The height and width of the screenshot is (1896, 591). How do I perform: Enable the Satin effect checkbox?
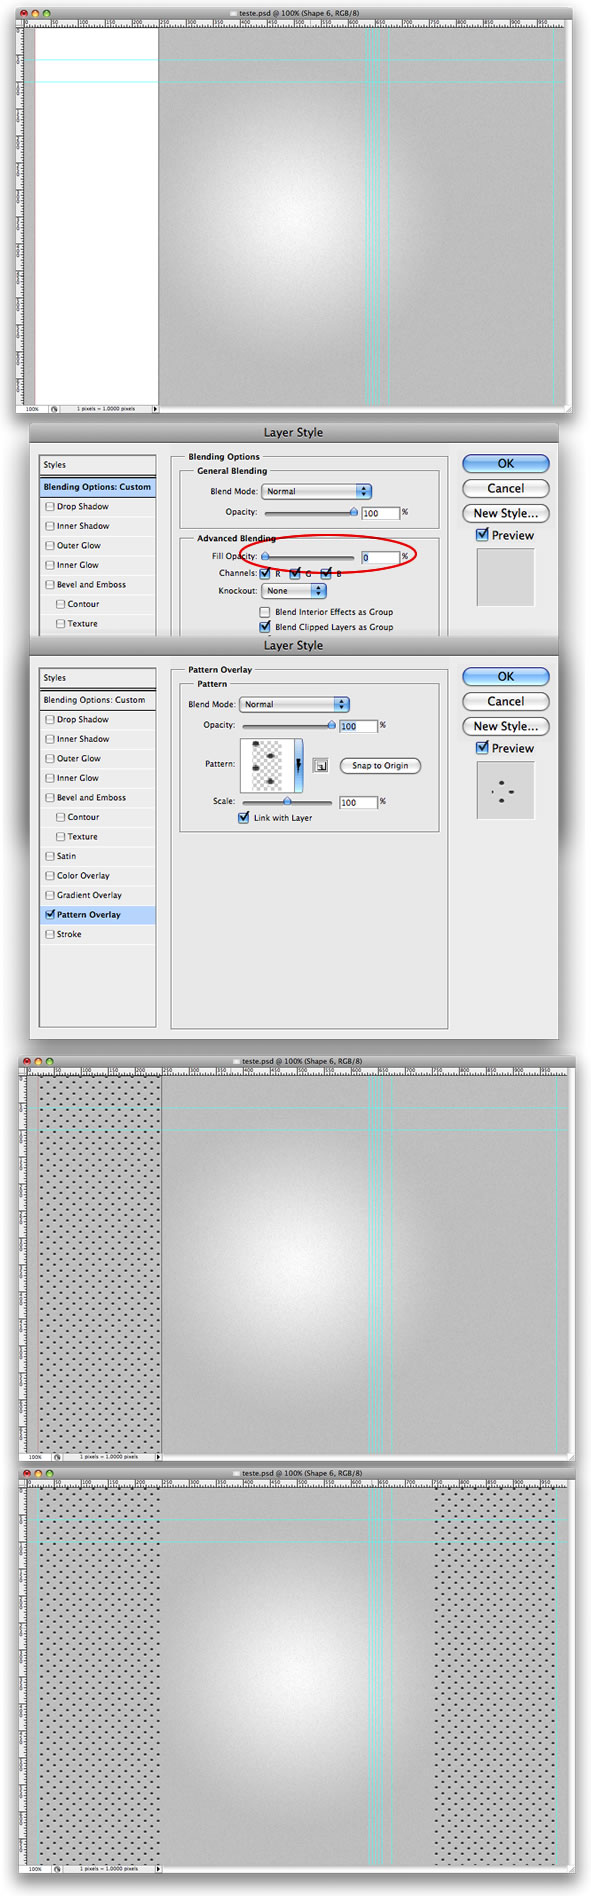pos(50,856)
